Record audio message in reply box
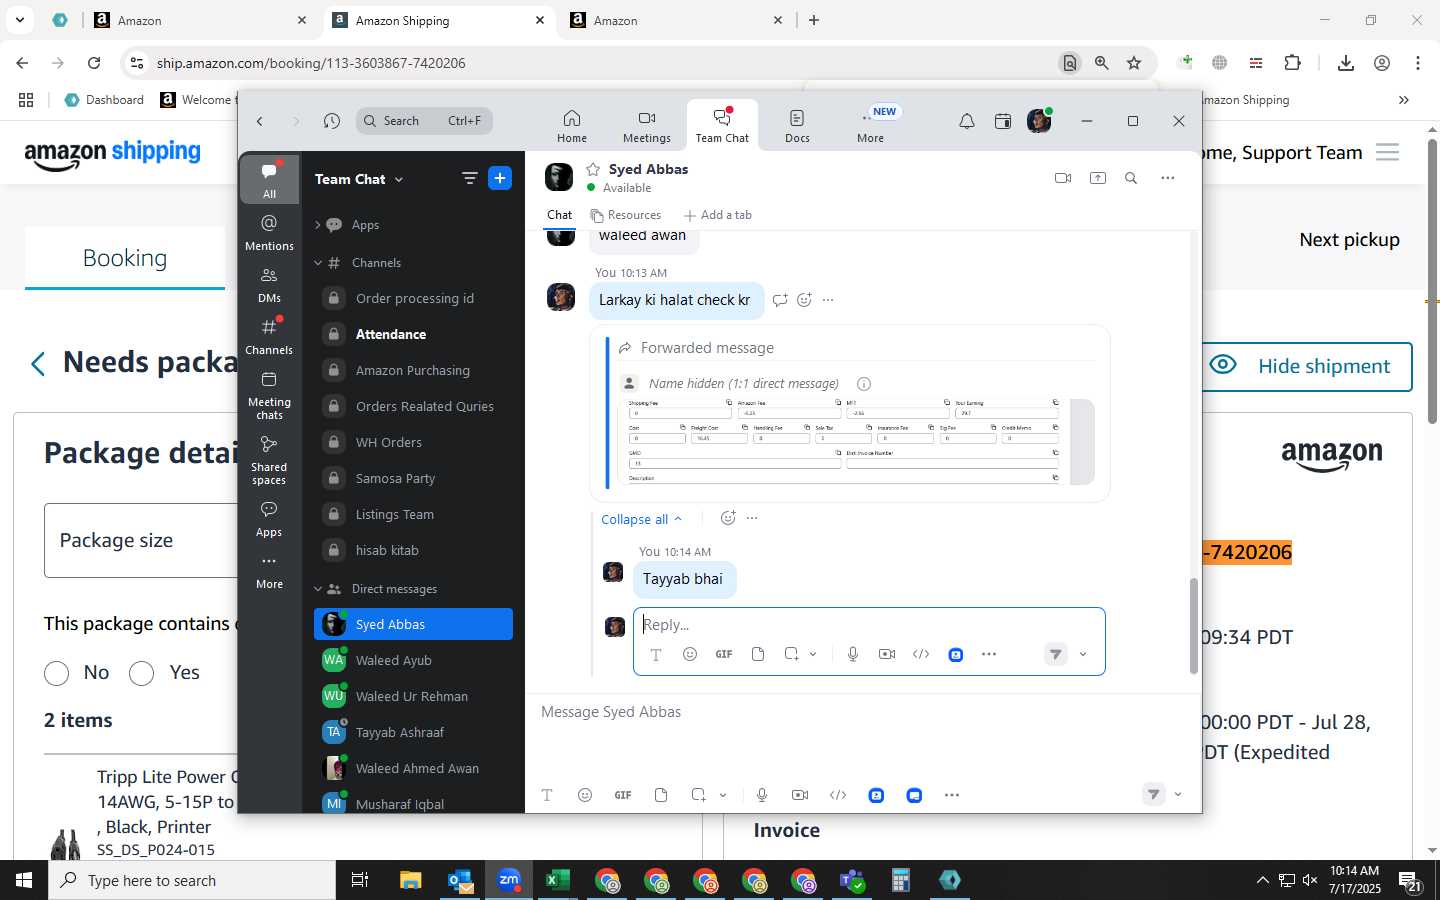1440x900 pixels. point(853,654)
